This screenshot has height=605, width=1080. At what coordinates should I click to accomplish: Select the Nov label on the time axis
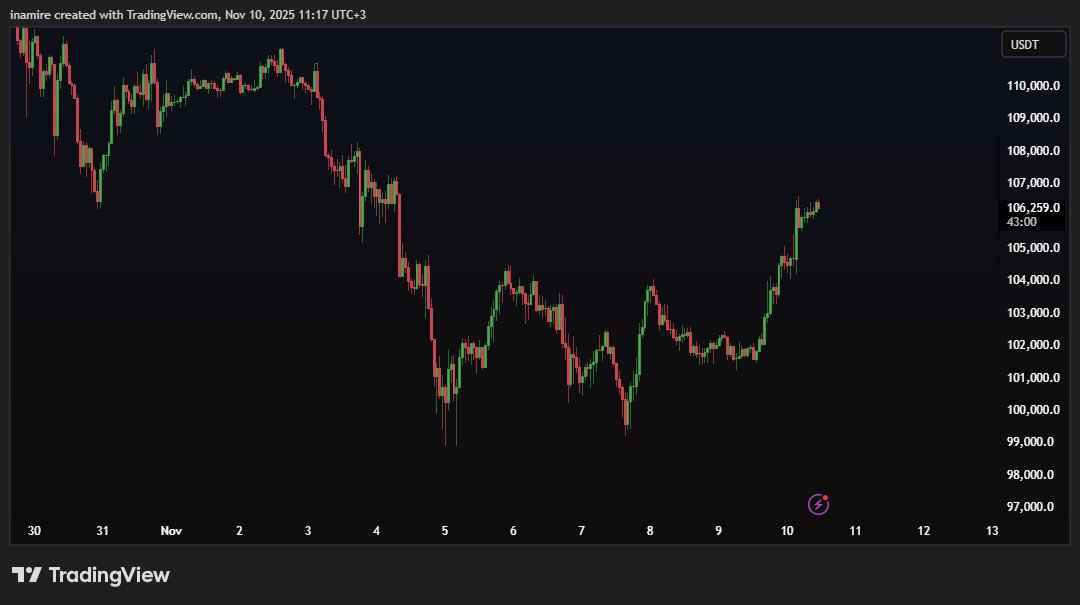171,530
